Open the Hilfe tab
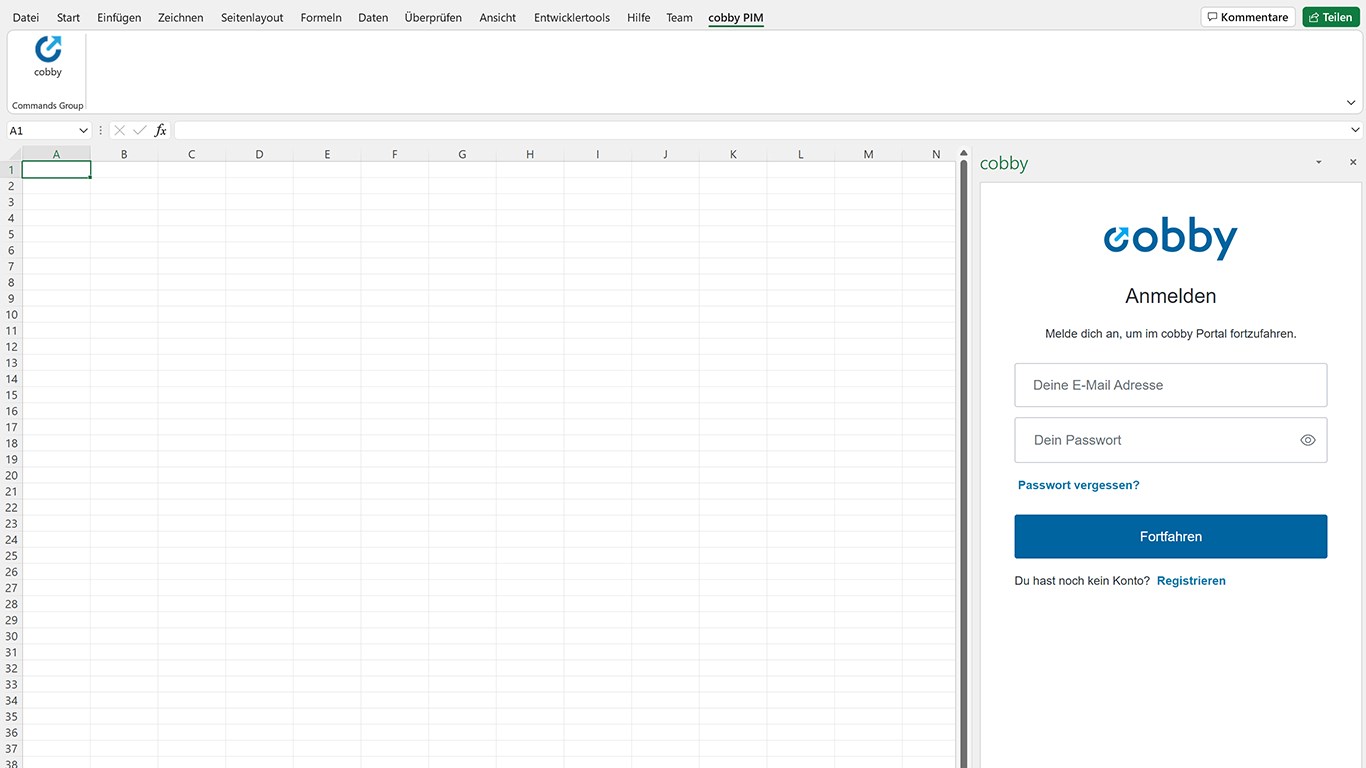The height and width of the screenshot is (768, 1366). (x=639, y=18)
